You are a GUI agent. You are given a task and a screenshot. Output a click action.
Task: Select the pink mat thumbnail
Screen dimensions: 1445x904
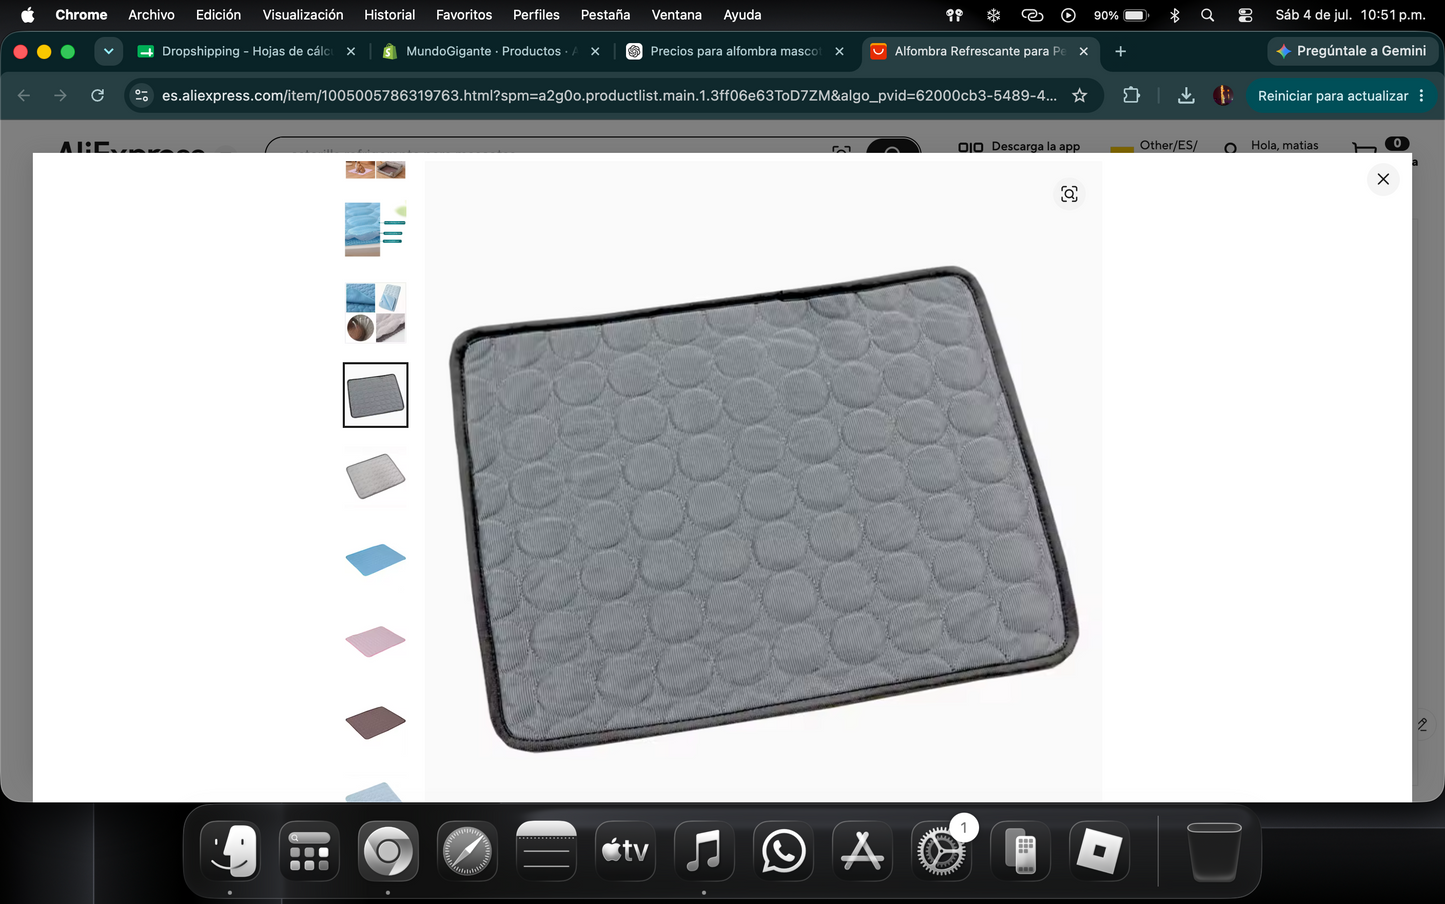point(375,641)
